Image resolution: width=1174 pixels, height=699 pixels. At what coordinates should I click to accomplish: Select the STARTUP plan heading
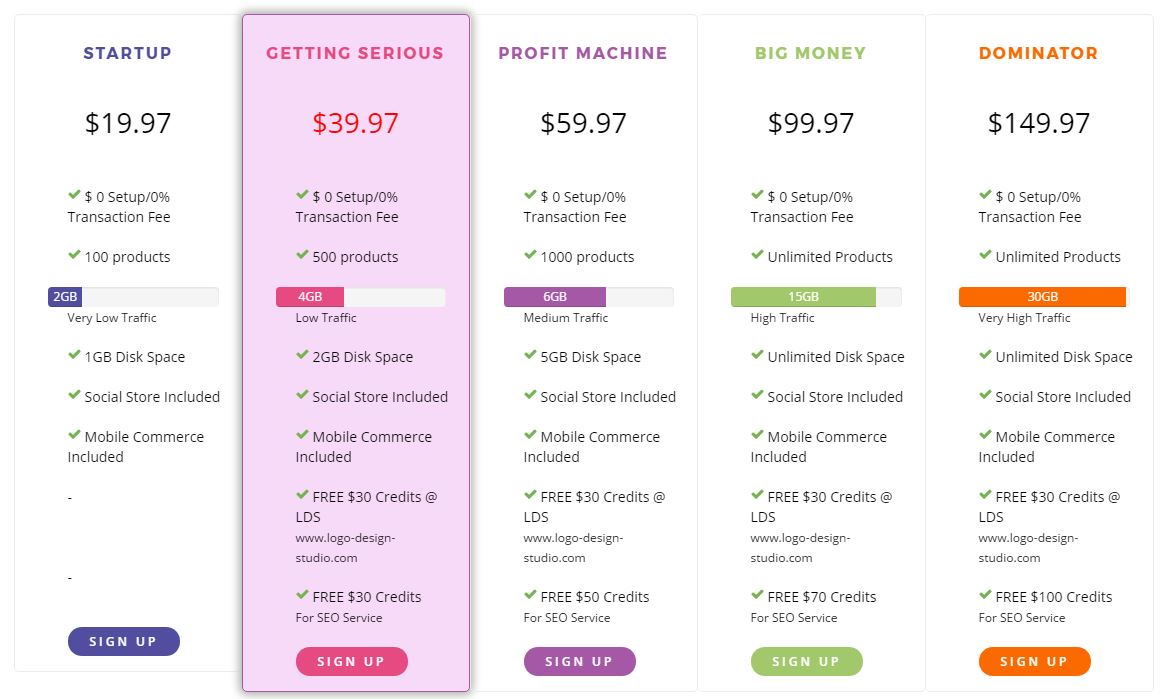tap(127, 53)
